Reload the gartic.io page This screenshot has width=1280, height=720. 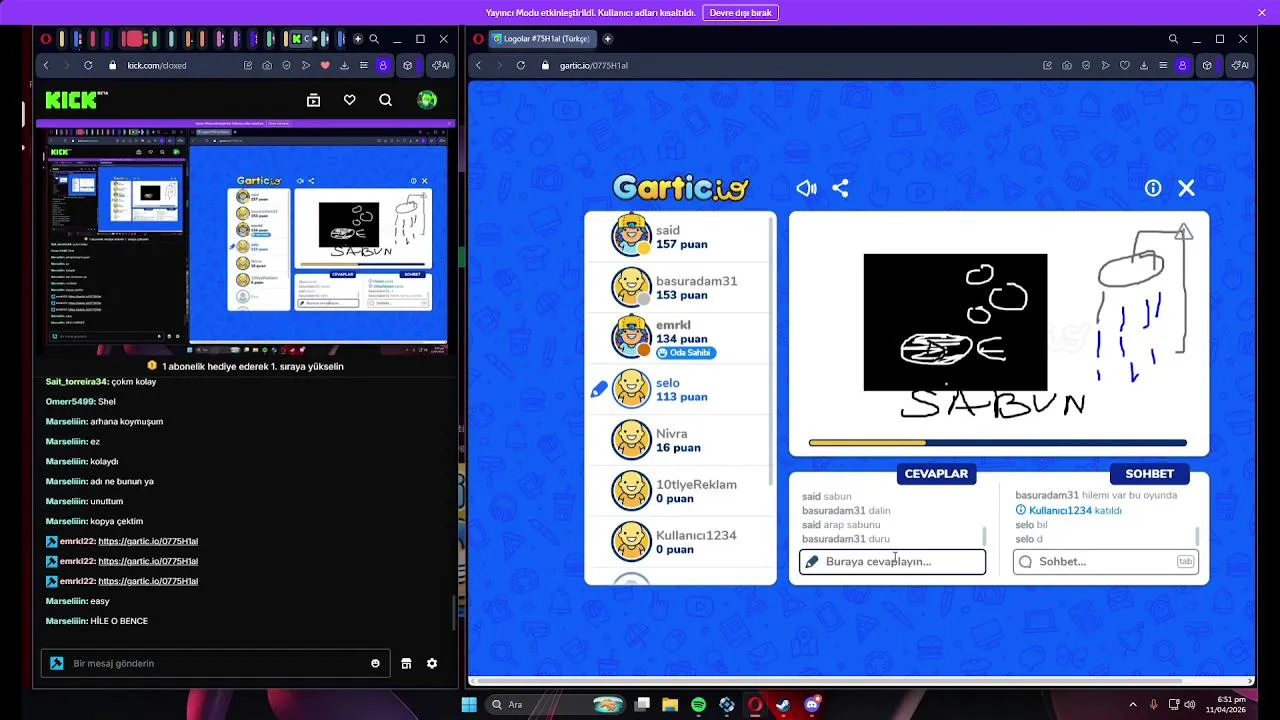[521, 65]
